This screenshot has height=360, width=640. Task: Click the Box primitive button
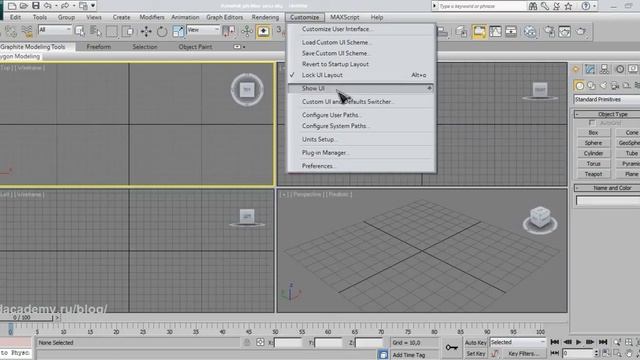tap(593, 133)
